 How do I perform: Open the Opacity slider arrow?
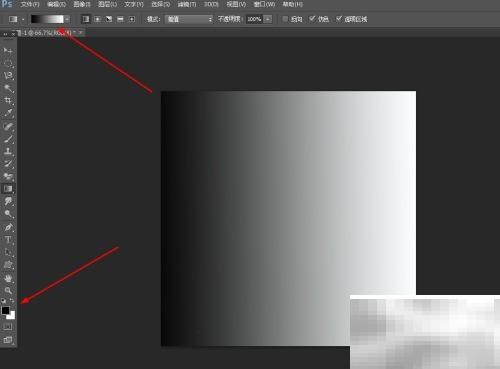tap(268, 19)
